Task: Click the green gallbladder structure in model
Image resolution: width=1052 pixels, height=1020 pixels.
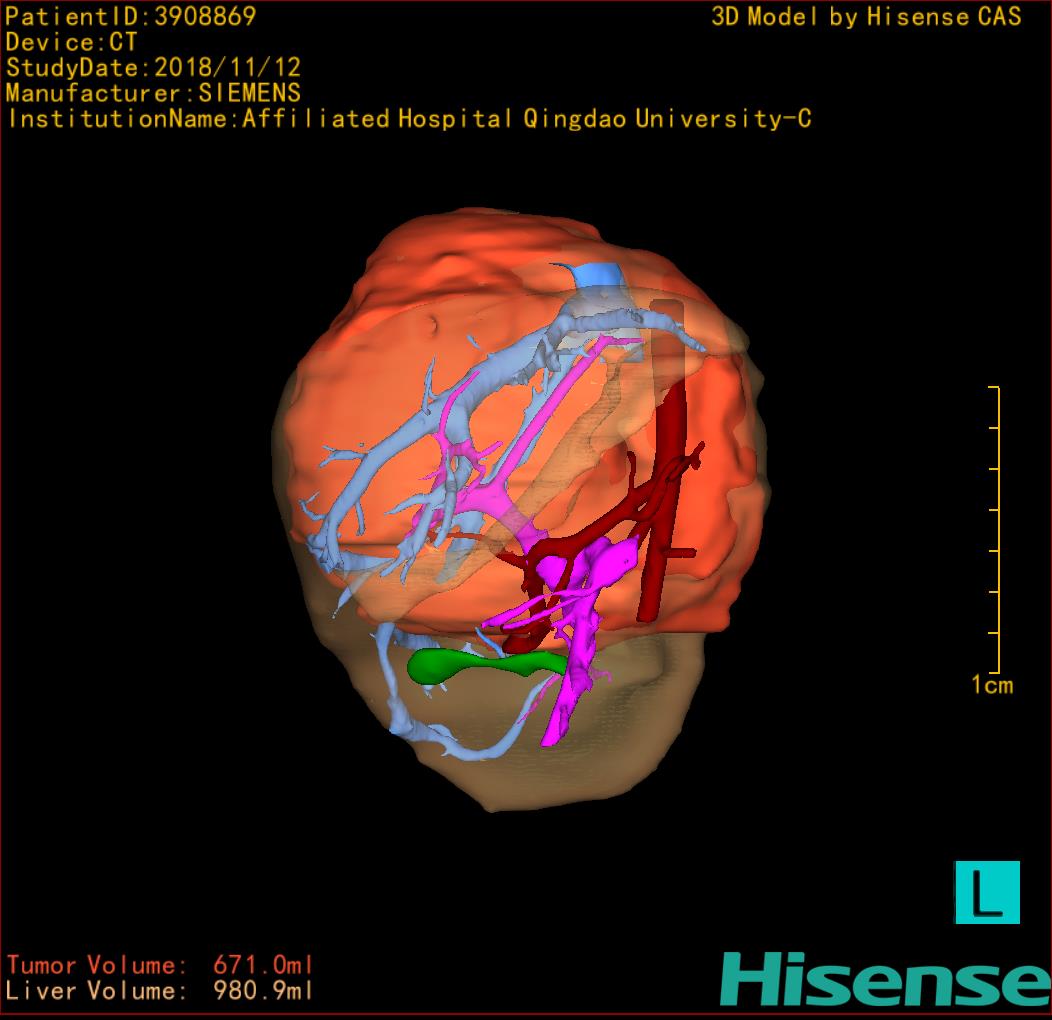Action: 486,665
